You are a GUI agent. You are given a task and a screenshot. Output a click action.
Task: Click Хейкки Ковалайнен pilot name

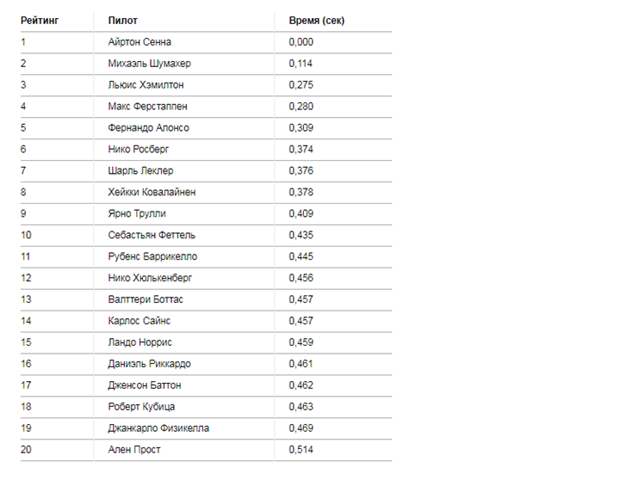(152, 192)
